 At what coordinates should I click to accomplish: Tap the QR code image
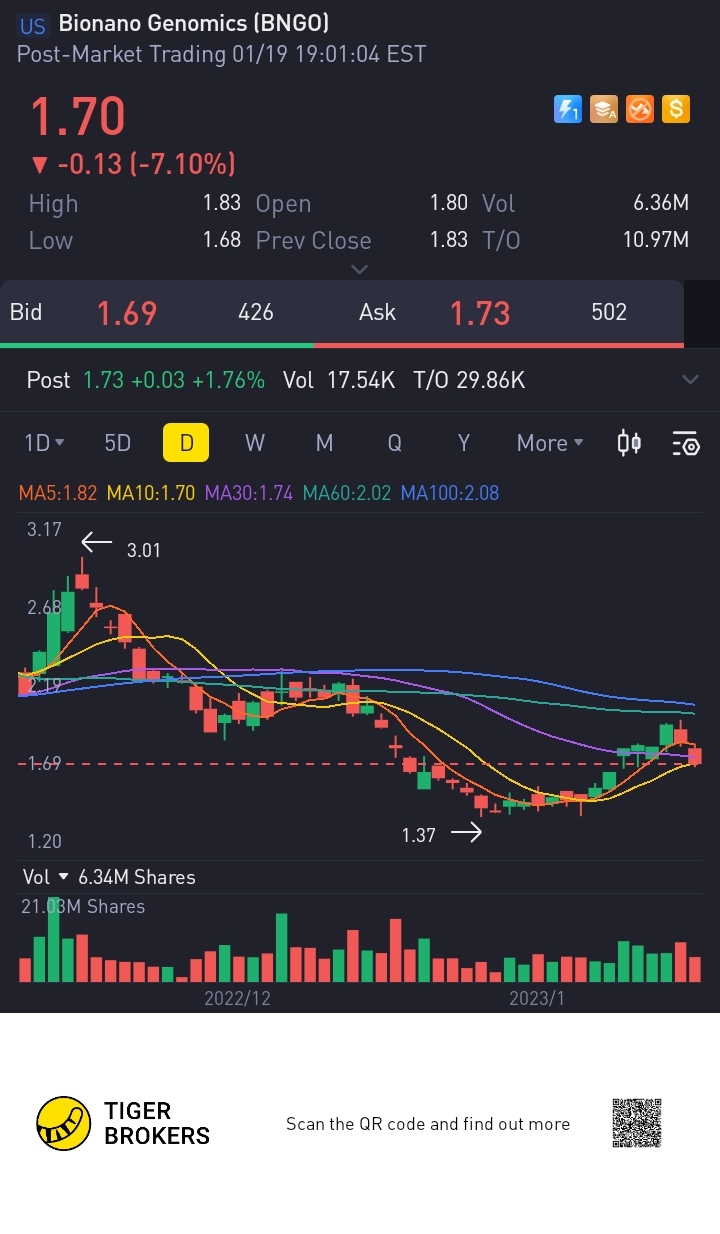pos(637,1123)
